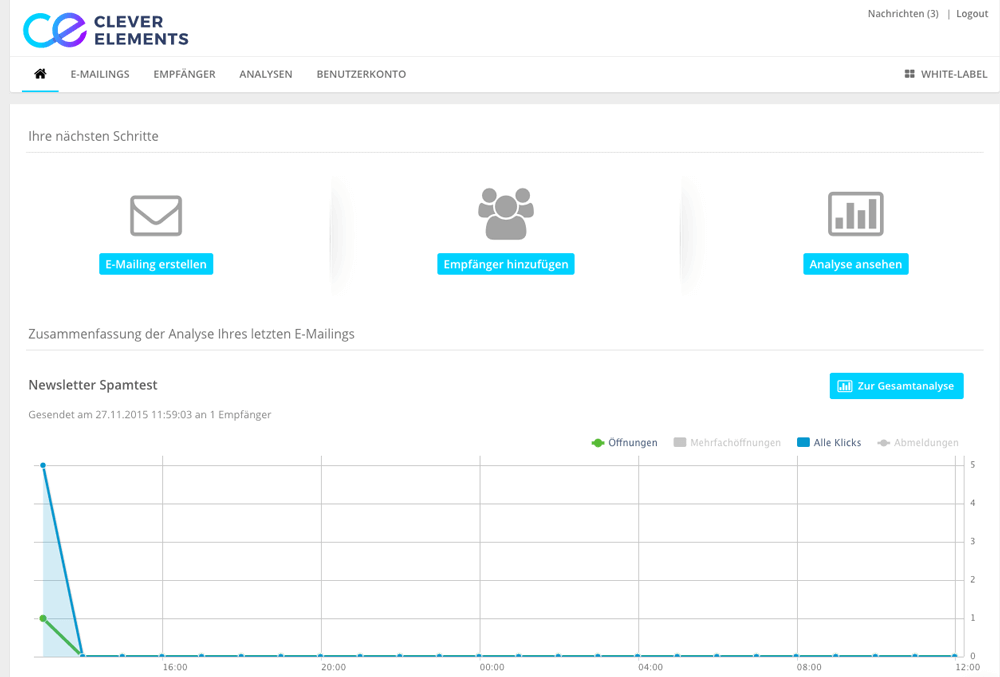Open E-MAILINGS menu
This screenshot has height=677, width=1000.
100,74
